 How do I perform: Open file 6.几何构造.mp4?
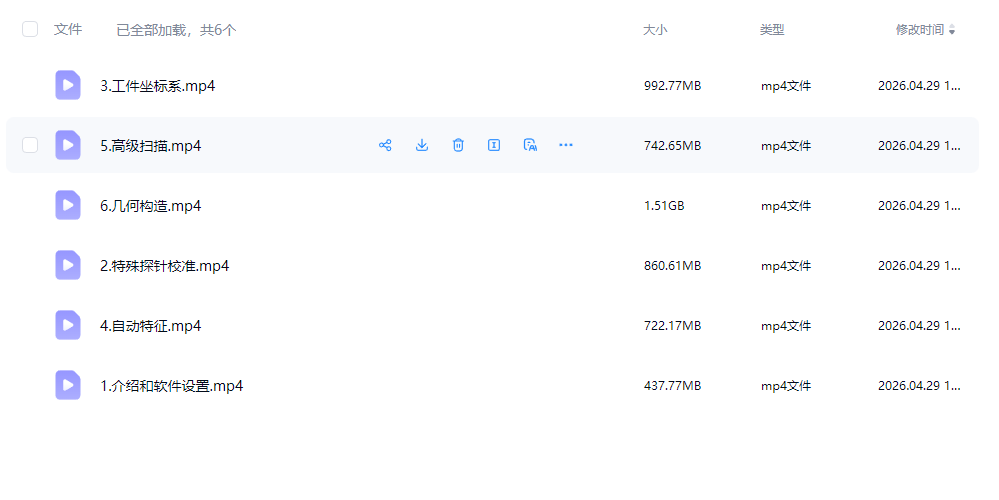point(150,206)
